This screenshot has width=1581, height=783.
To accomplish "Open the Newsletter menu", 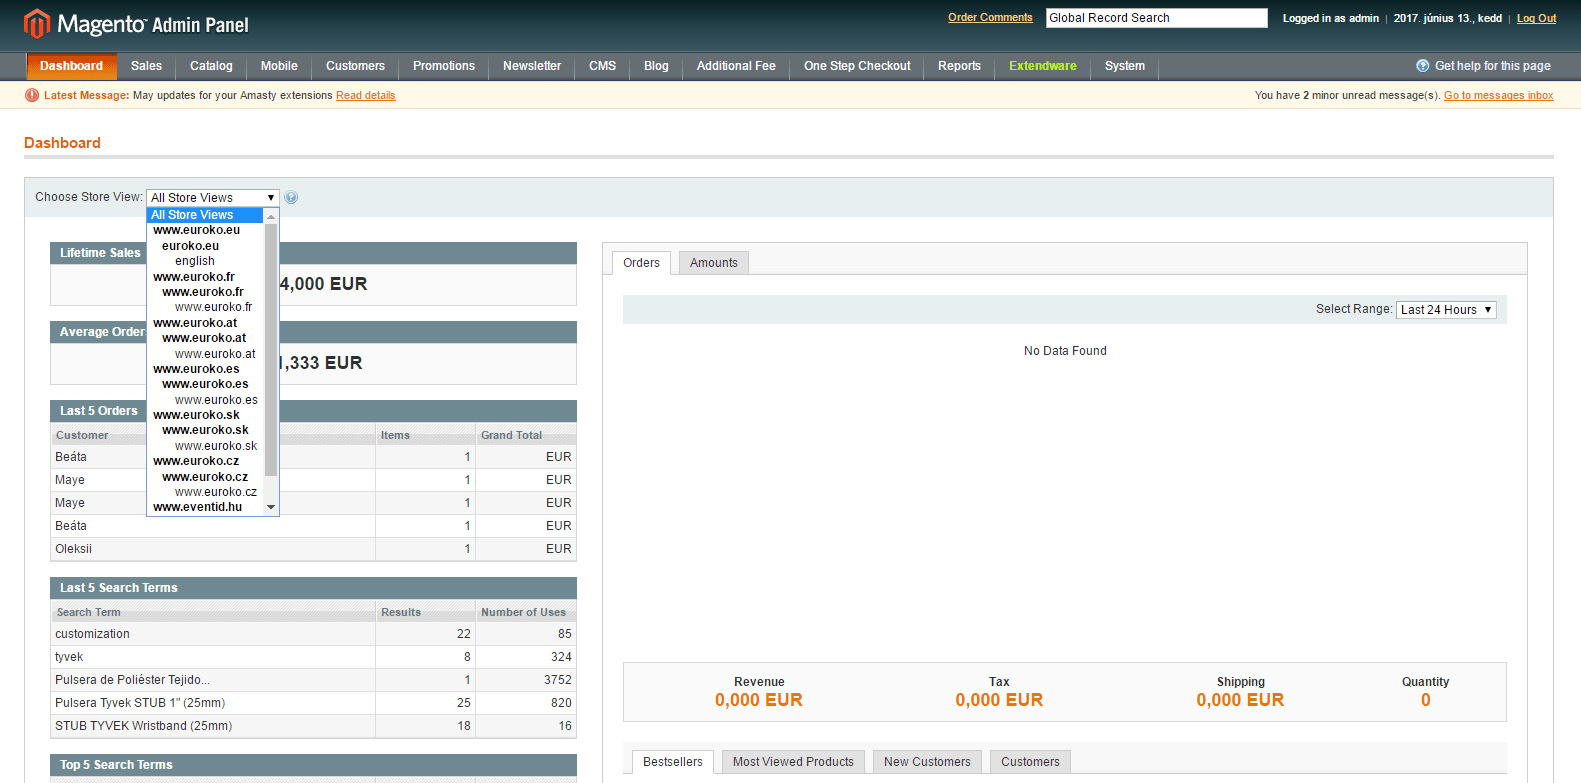I will tap(532, 66).
